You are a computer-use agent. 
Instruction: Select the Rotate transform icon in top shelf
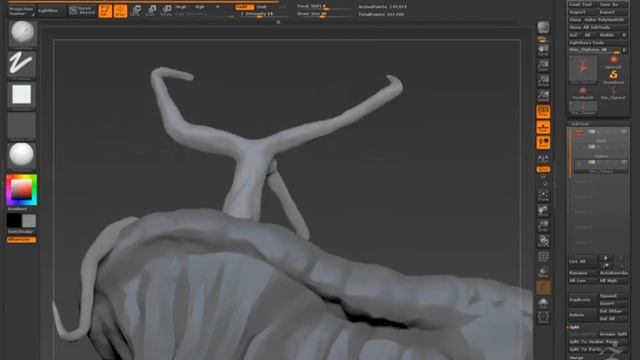coord(166,10)
